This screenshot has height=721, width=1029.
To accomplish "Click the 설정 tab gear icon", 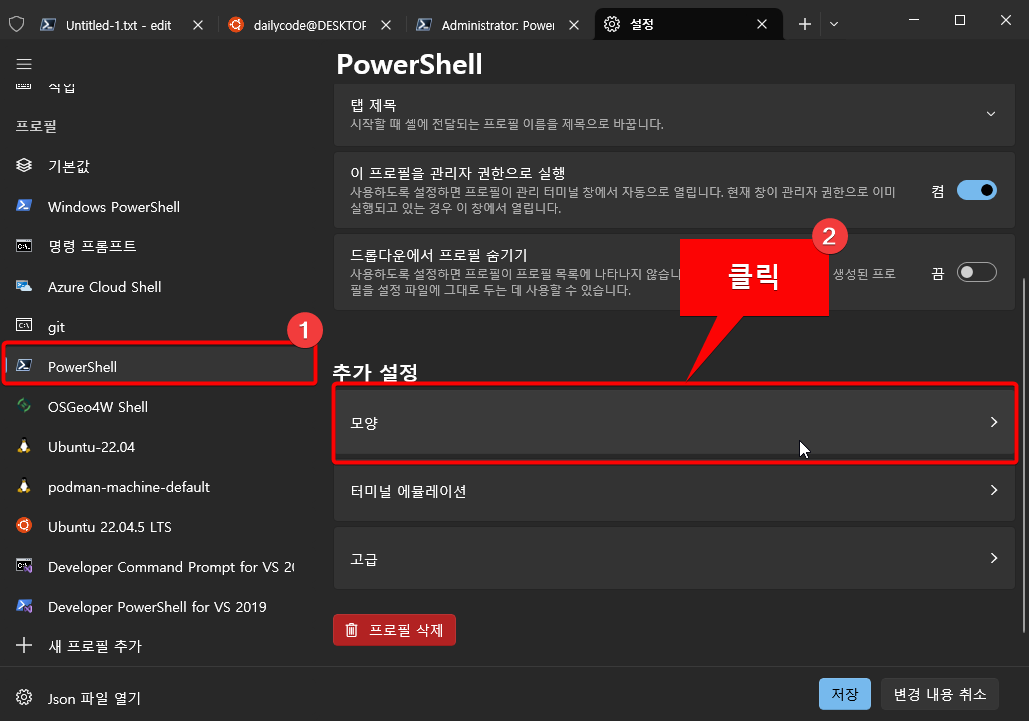I will (612, 24).
